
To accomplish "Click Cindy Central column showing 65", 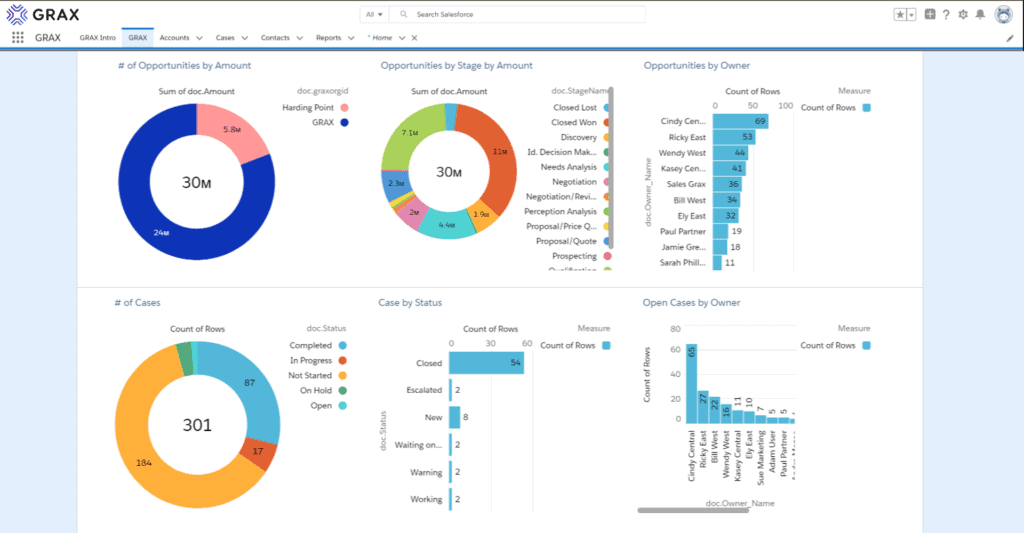I will (x=692, y=383).
